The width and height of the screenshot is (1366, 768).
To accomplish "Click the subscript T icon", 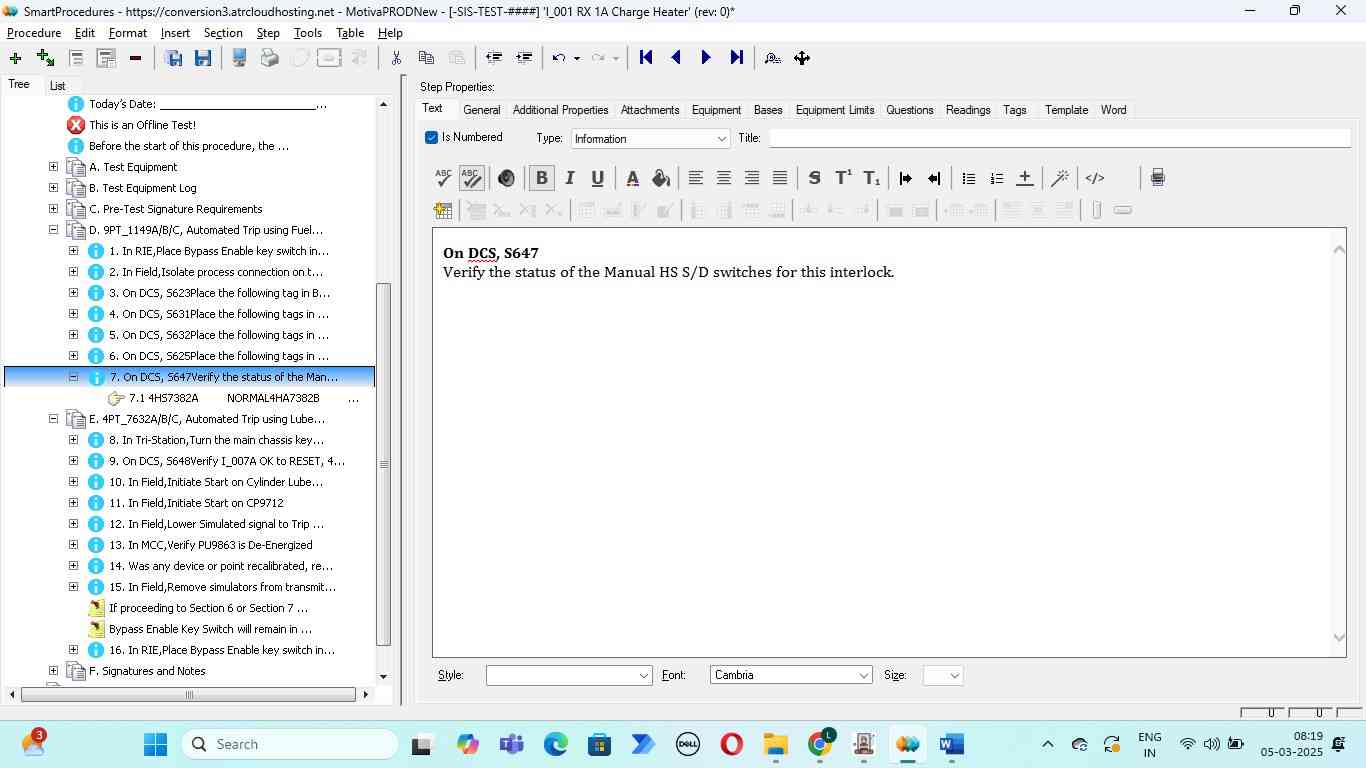I will [872, 178].
